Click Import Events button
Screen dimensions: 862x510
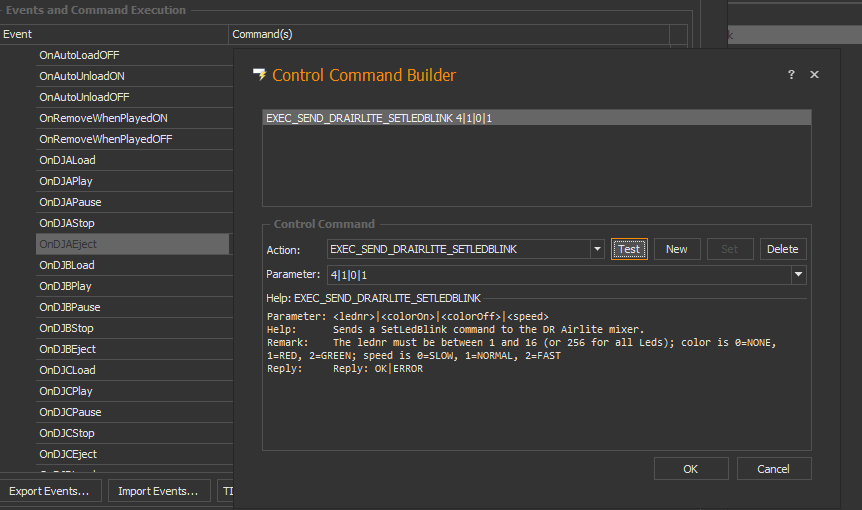(158, 491)
